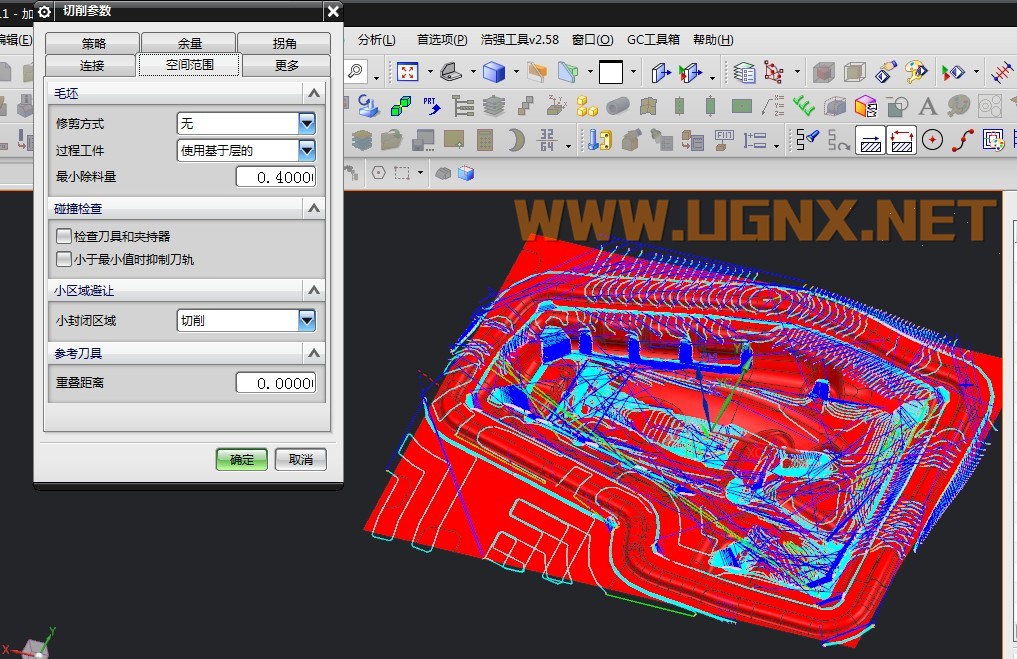Open the 窗口(O) menu
Image resolution: width=1017 pixels, height=659 pixels.
(x=592, y=40)
